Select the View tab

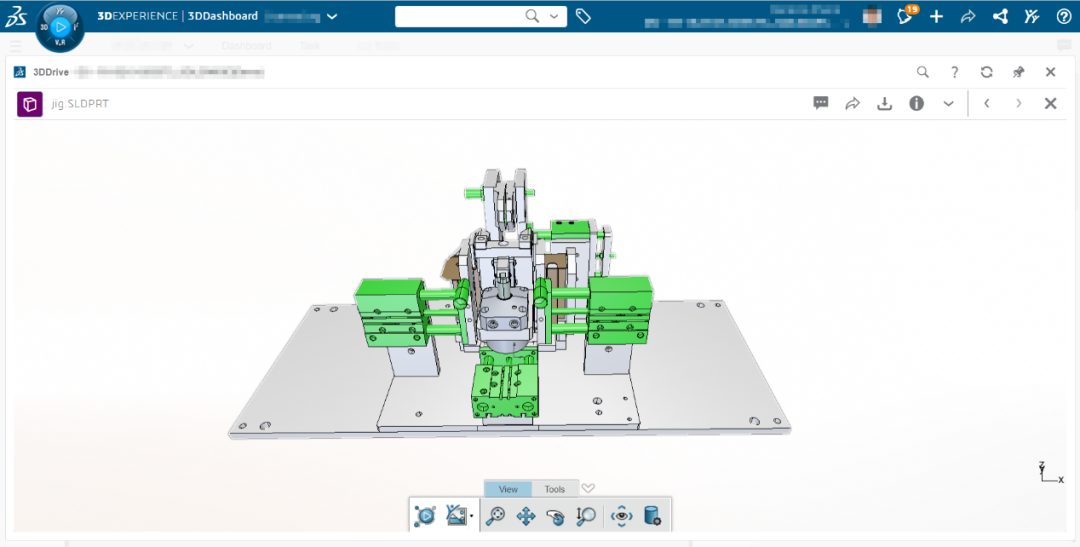tap(508, 489)
